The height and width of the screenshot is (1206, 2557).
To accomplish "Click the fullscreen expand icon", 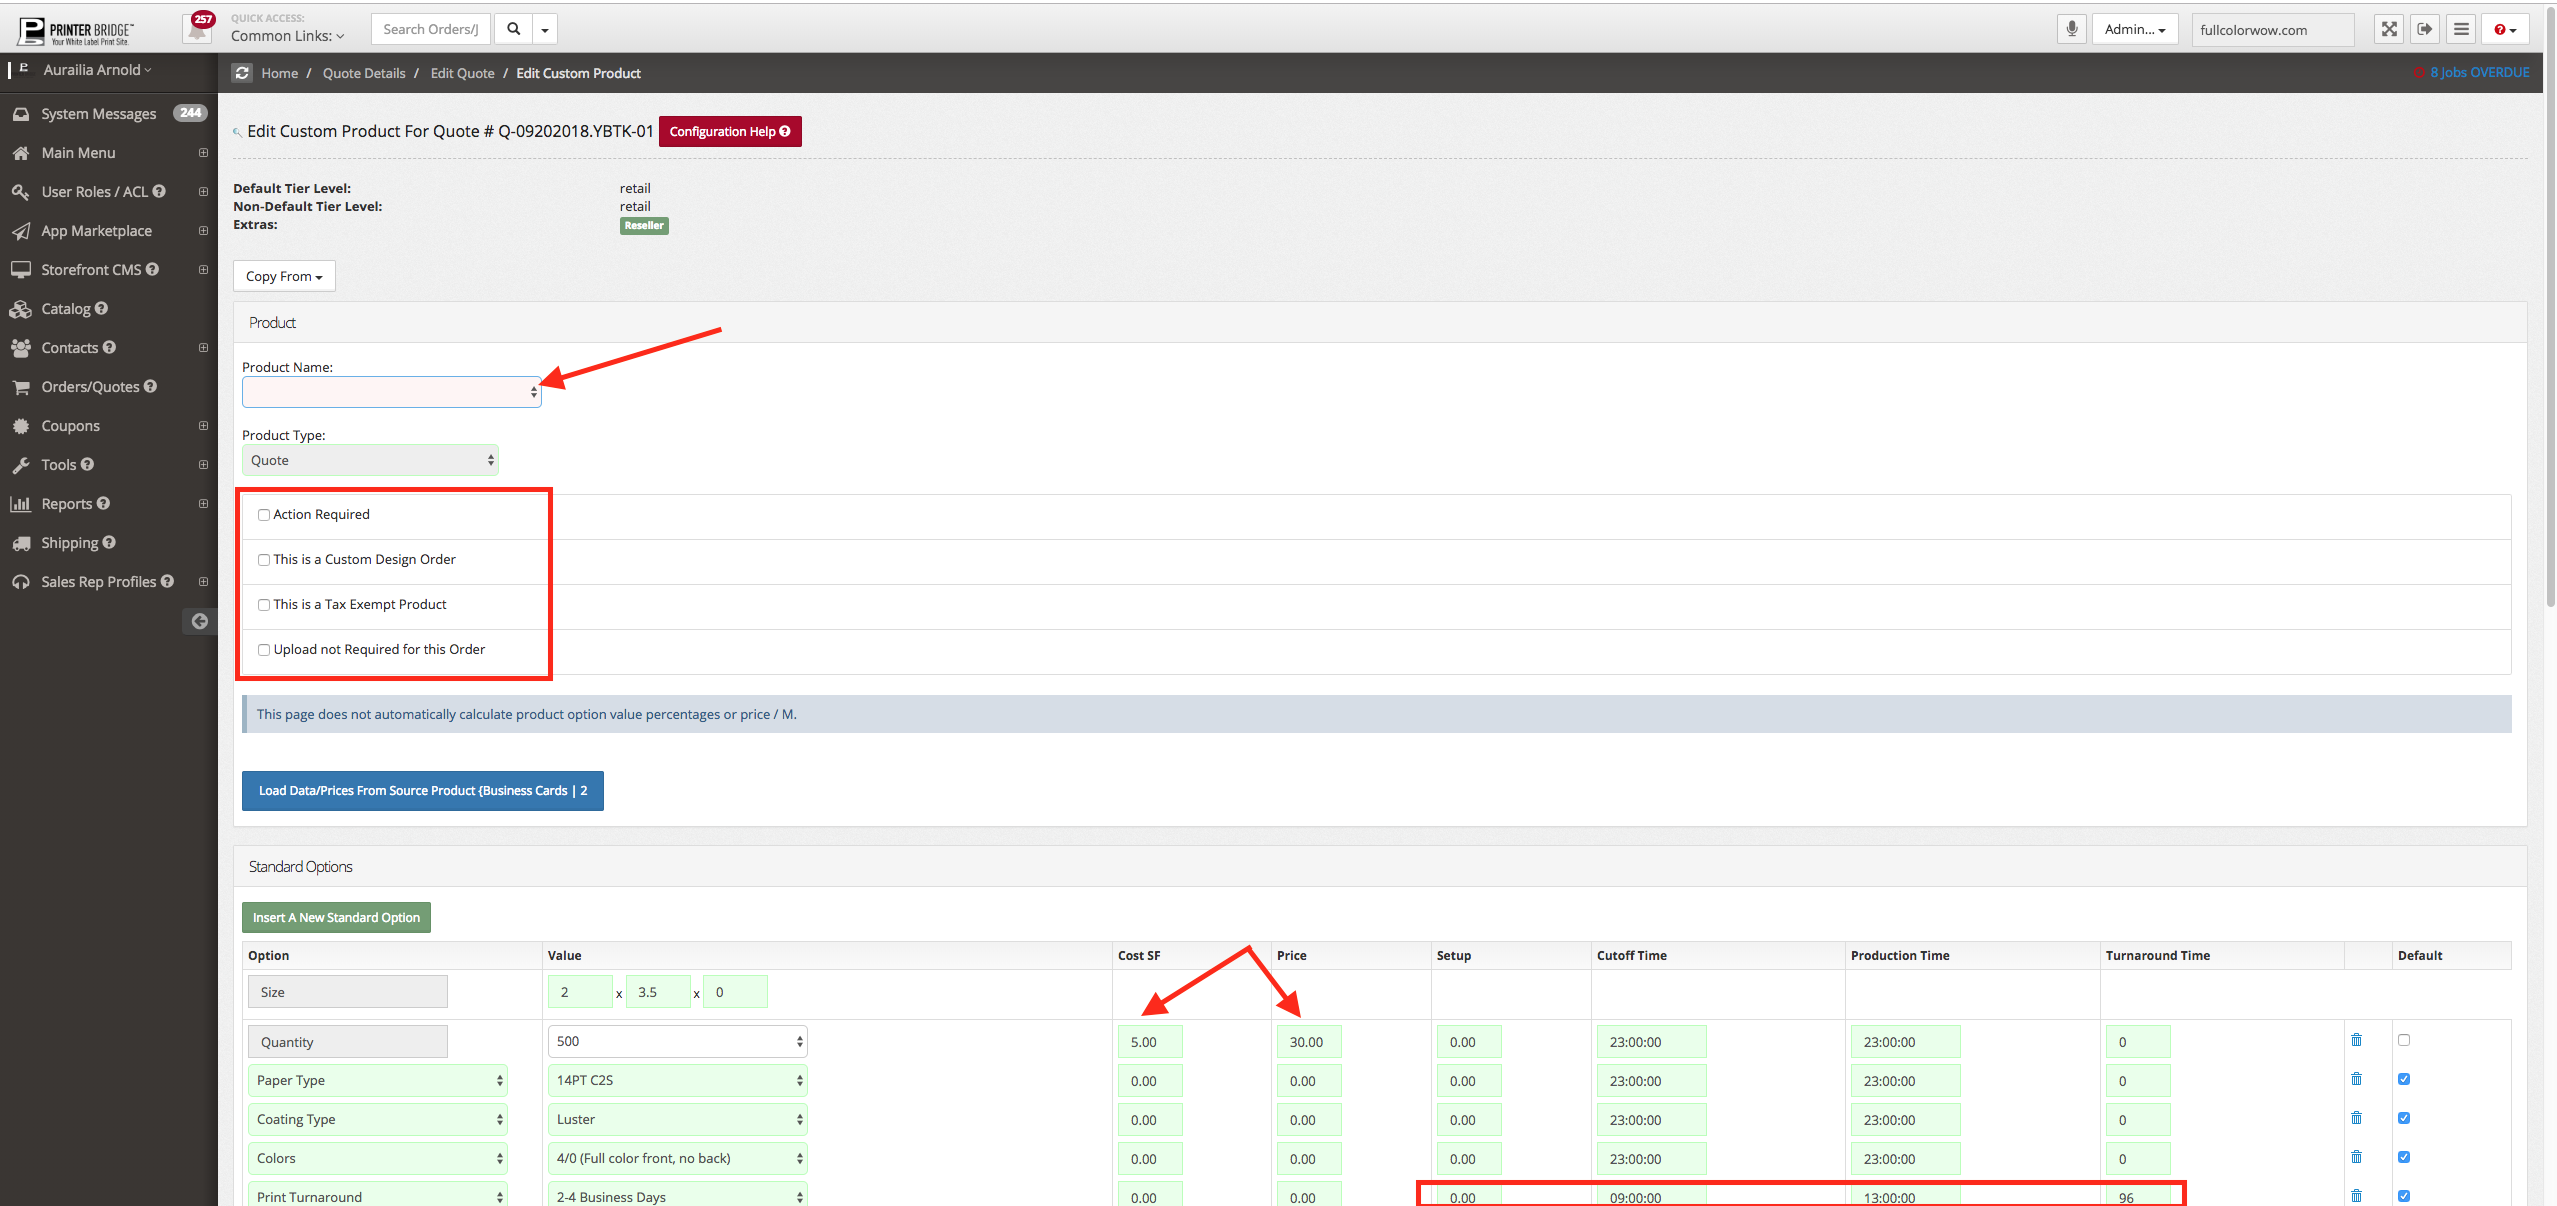I will [x=2388, y=29].
